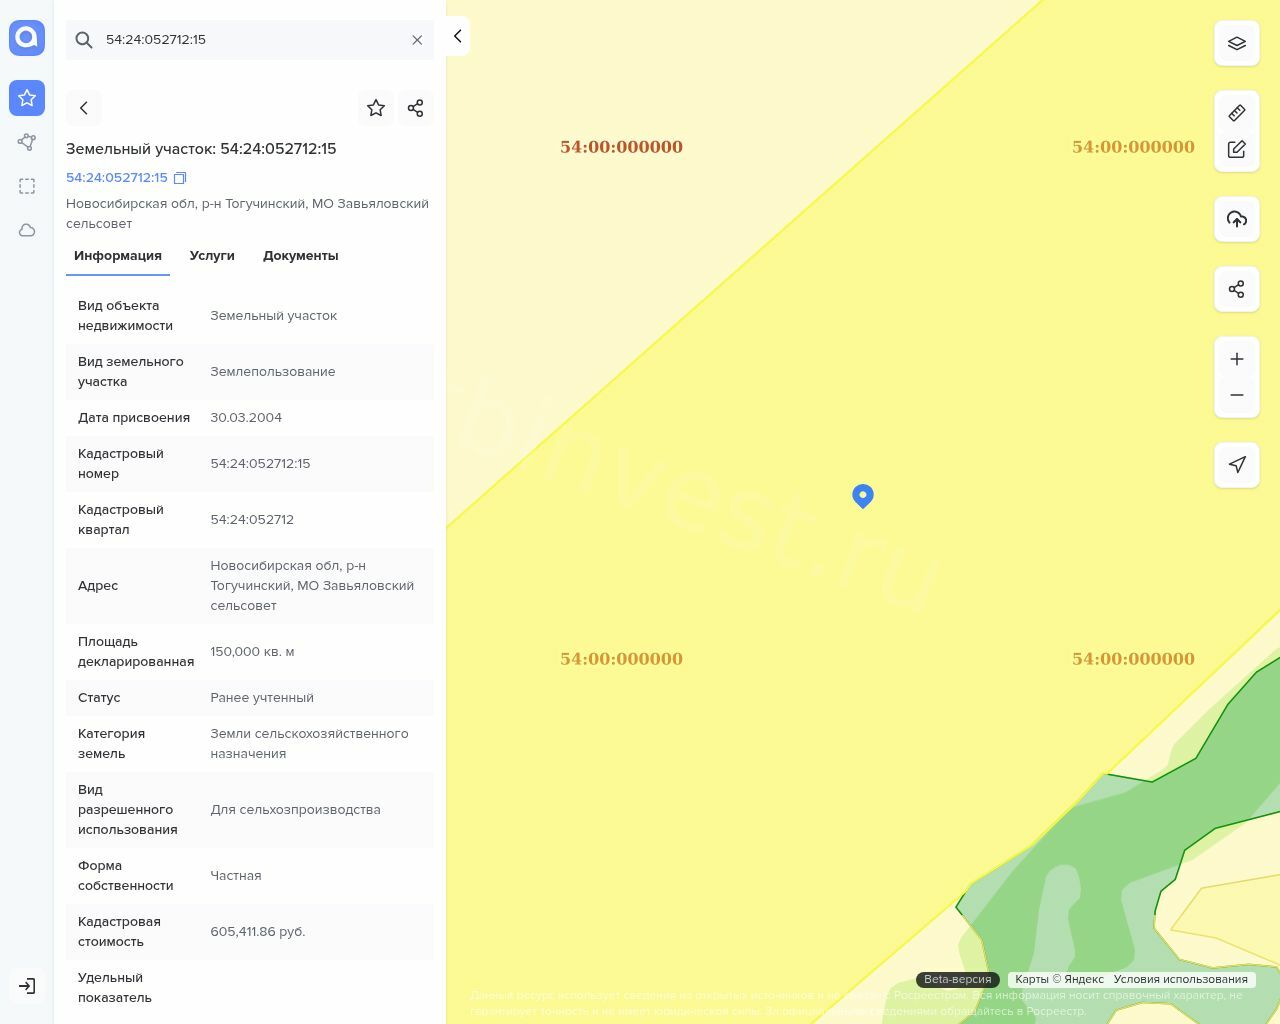Screen dimensions: 1280x1024
Task: Share the parcel card via share icon
Action: pos(416,108)
